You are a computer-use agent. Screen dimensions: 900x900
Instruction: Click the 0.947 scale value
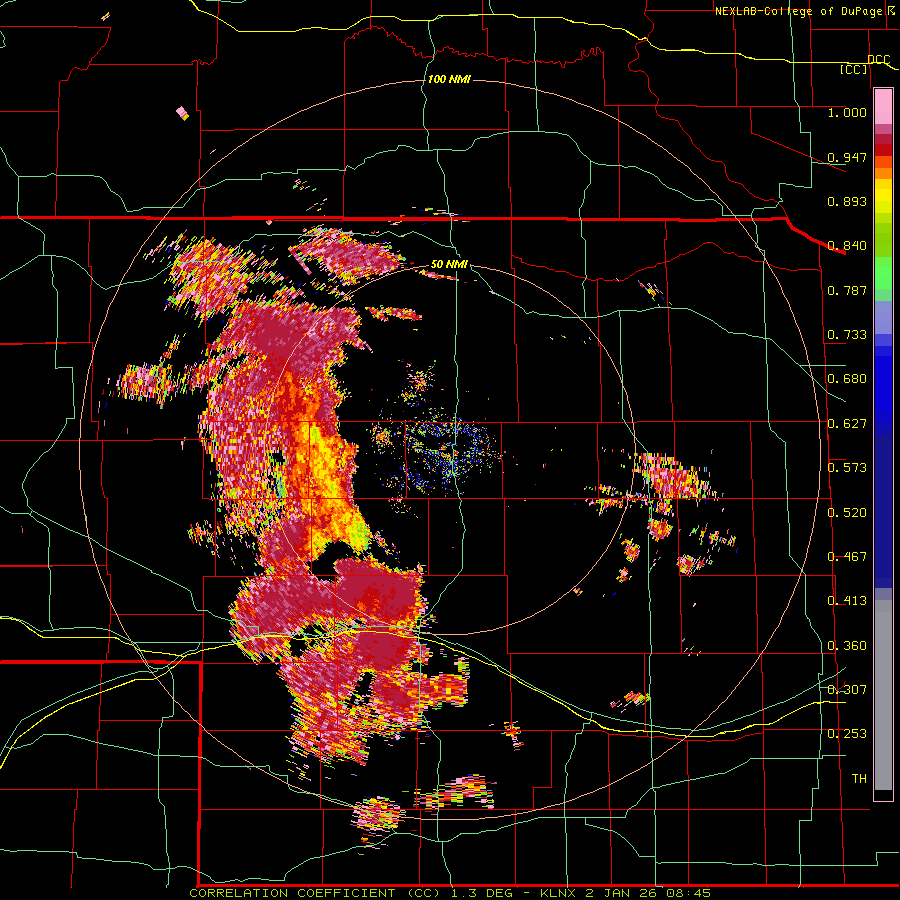[847, 157]
